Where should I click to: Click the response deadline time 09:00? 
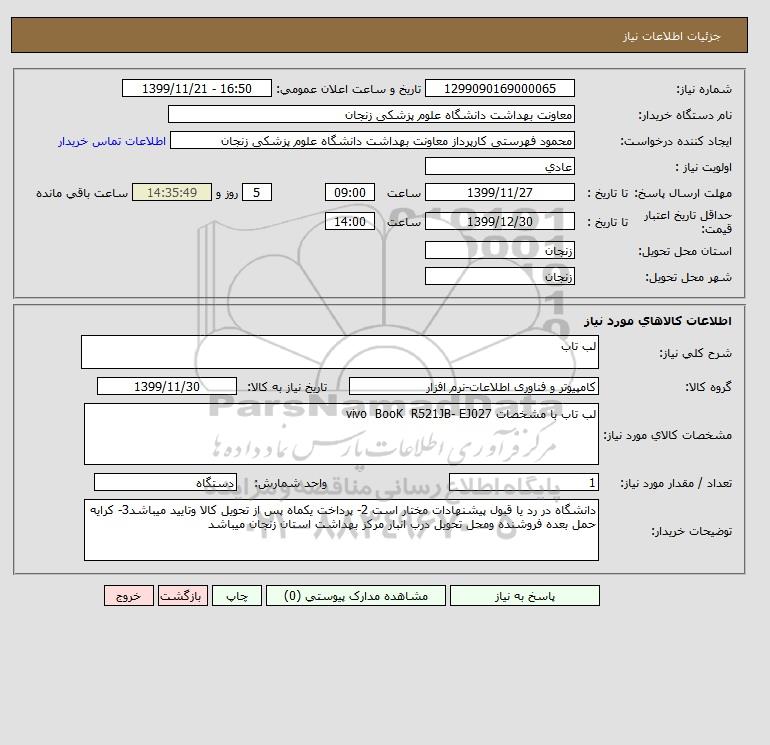tap(350, 193)
